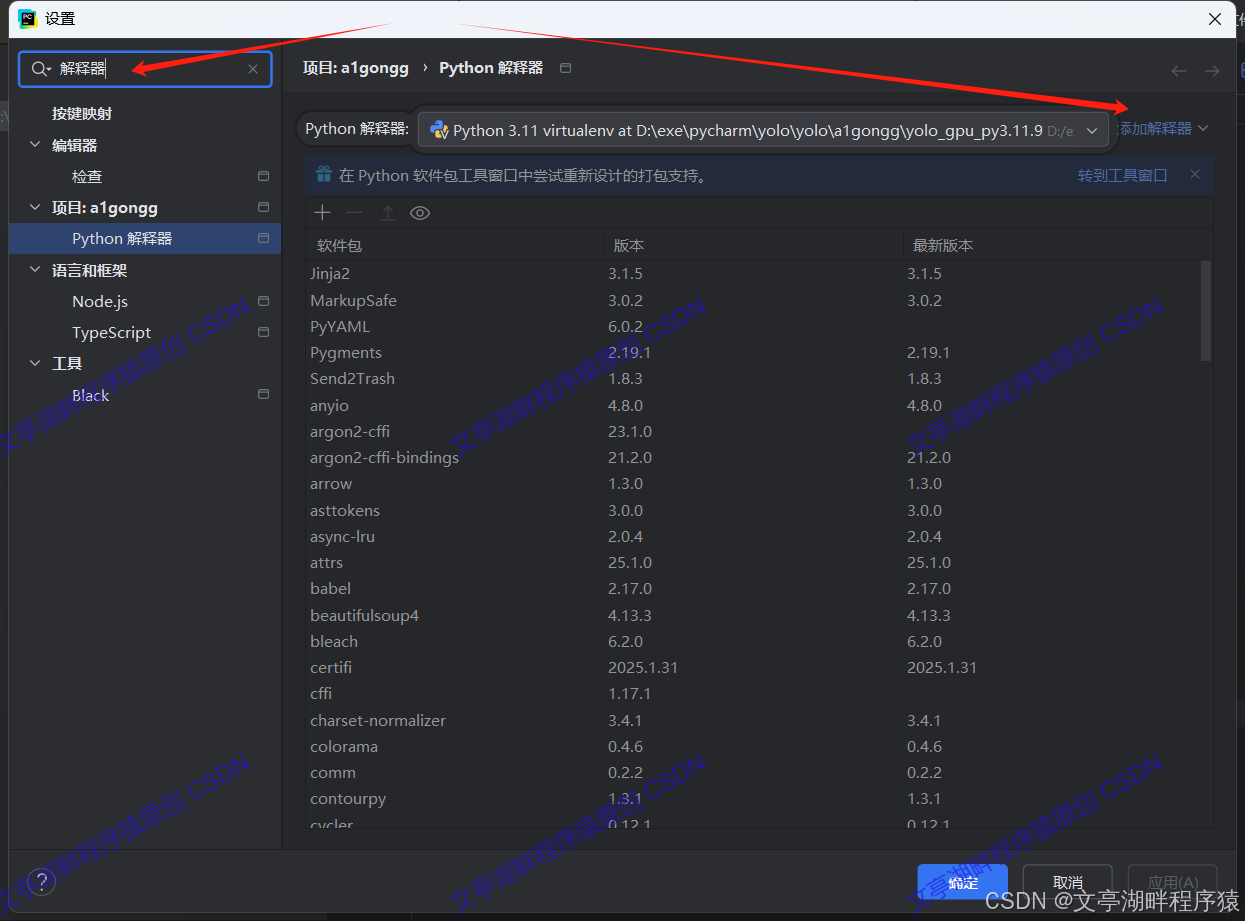
Task: Collapse the 编辑器 tree section
Action: coord(36,145)
